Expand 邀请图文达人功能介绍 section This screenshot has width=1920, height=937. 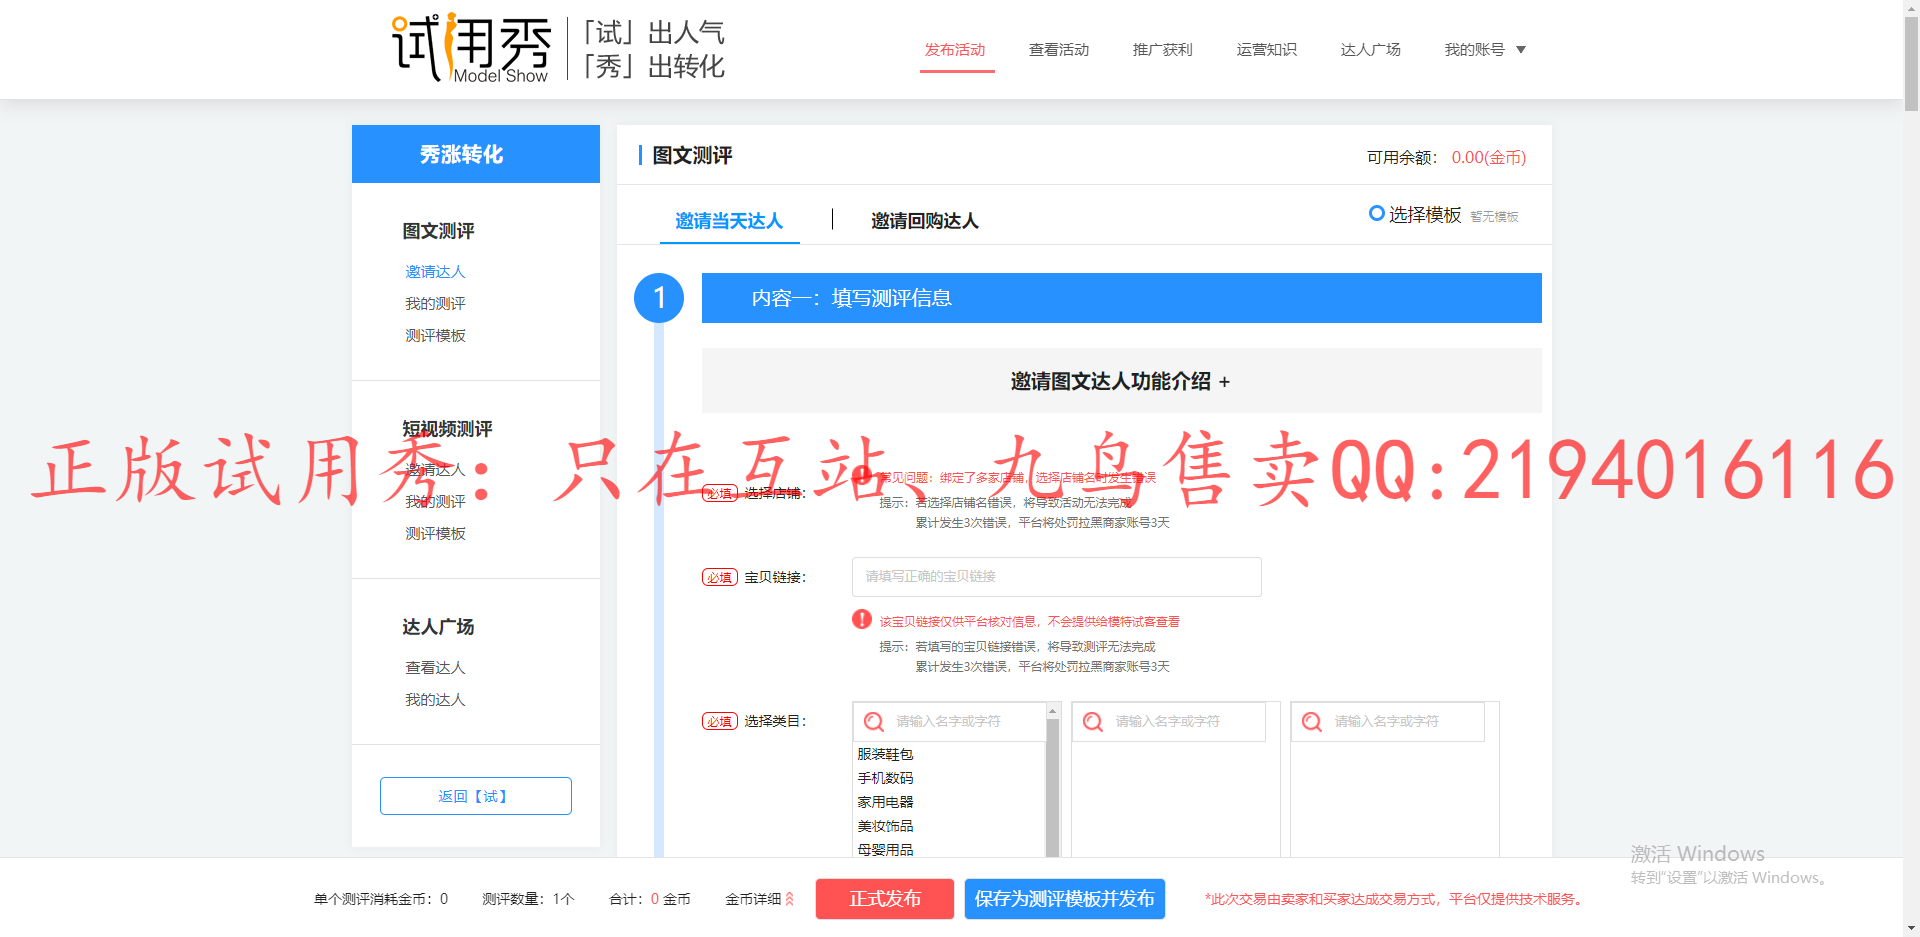[x=1120, y=381]
